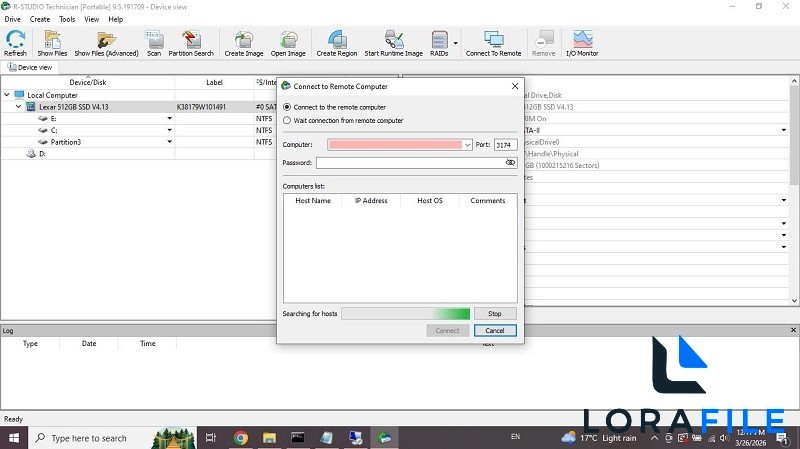Screen dimensions: 800x449
Task: Open the weather widget showing Light rain
Action: tap(599, 438)
